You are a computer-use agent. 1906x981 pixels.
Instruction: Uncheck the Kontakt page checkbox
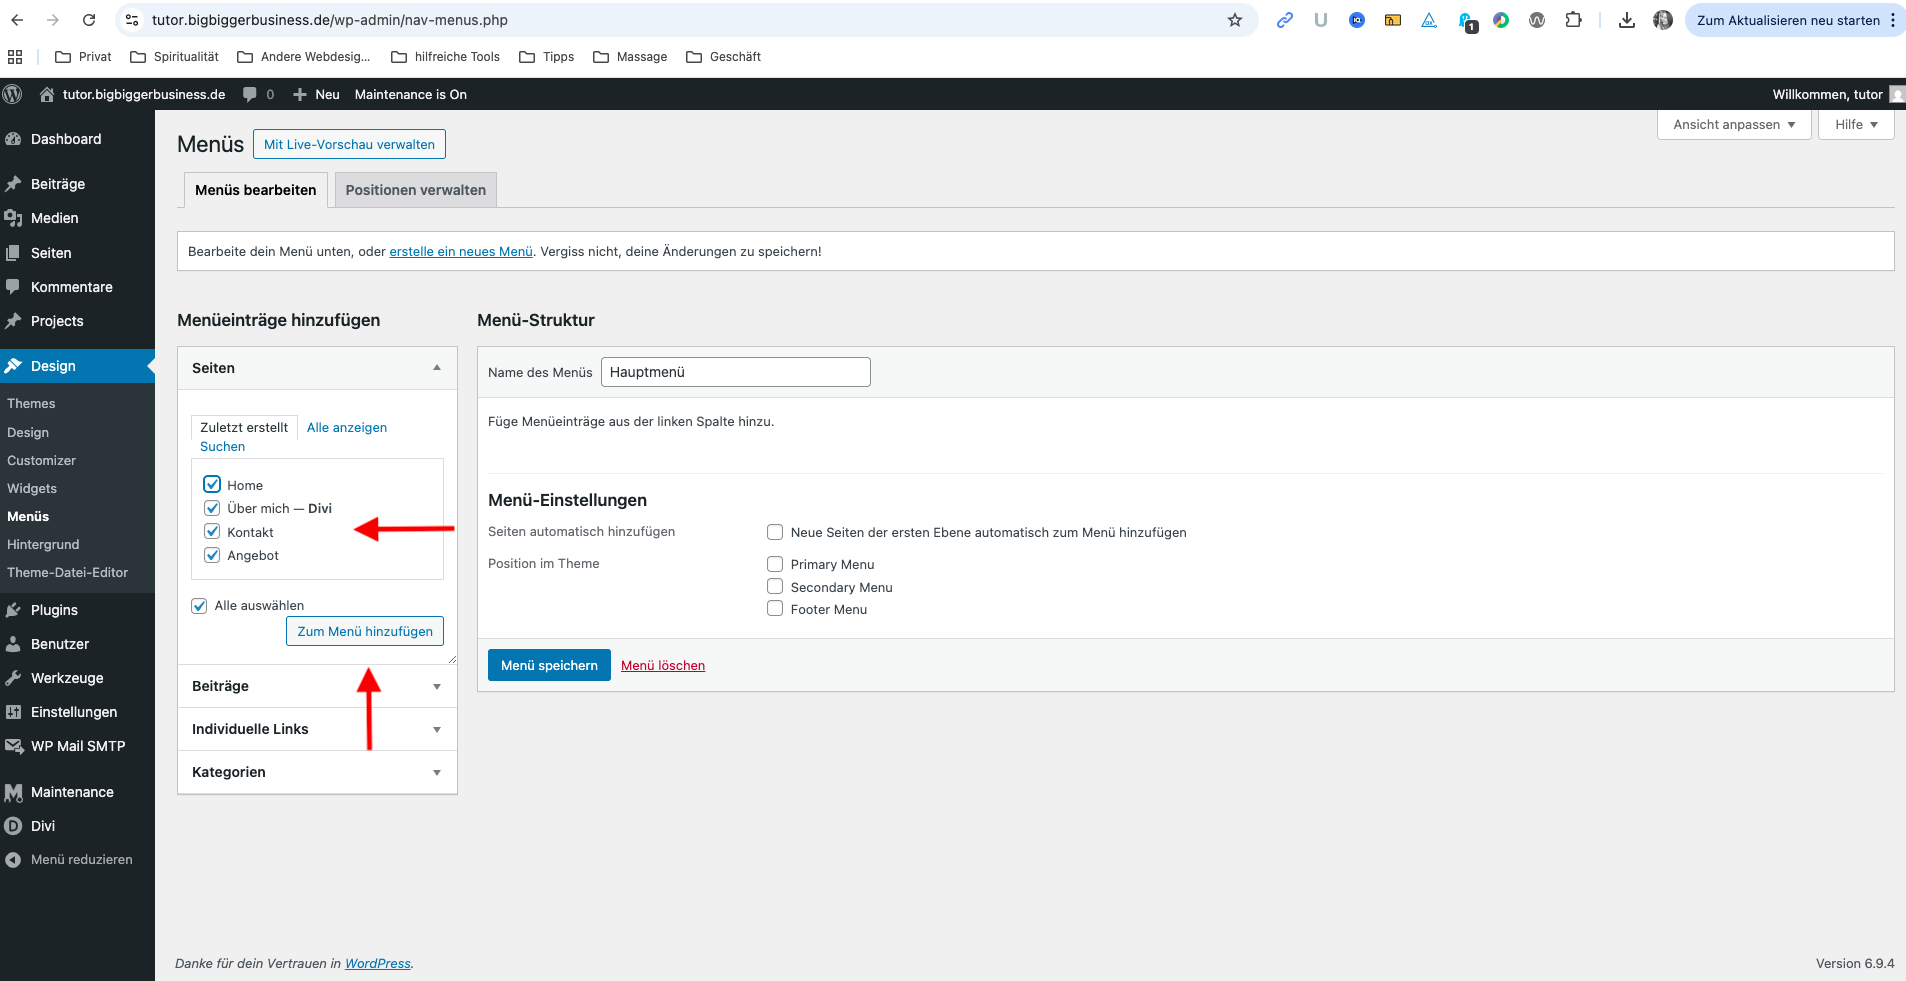212,531
